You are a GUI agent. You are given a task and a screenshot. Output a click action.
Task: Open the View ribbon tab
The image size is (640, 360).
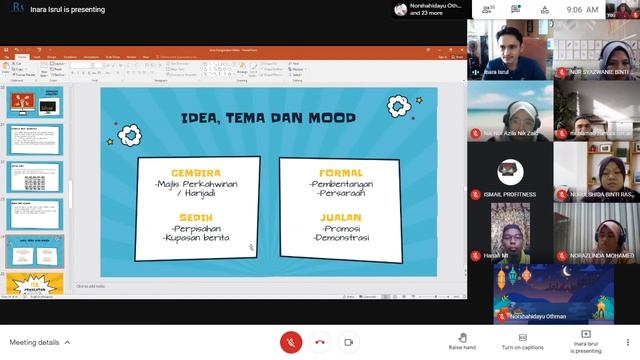pyautogui.click(x=146, y=57)
